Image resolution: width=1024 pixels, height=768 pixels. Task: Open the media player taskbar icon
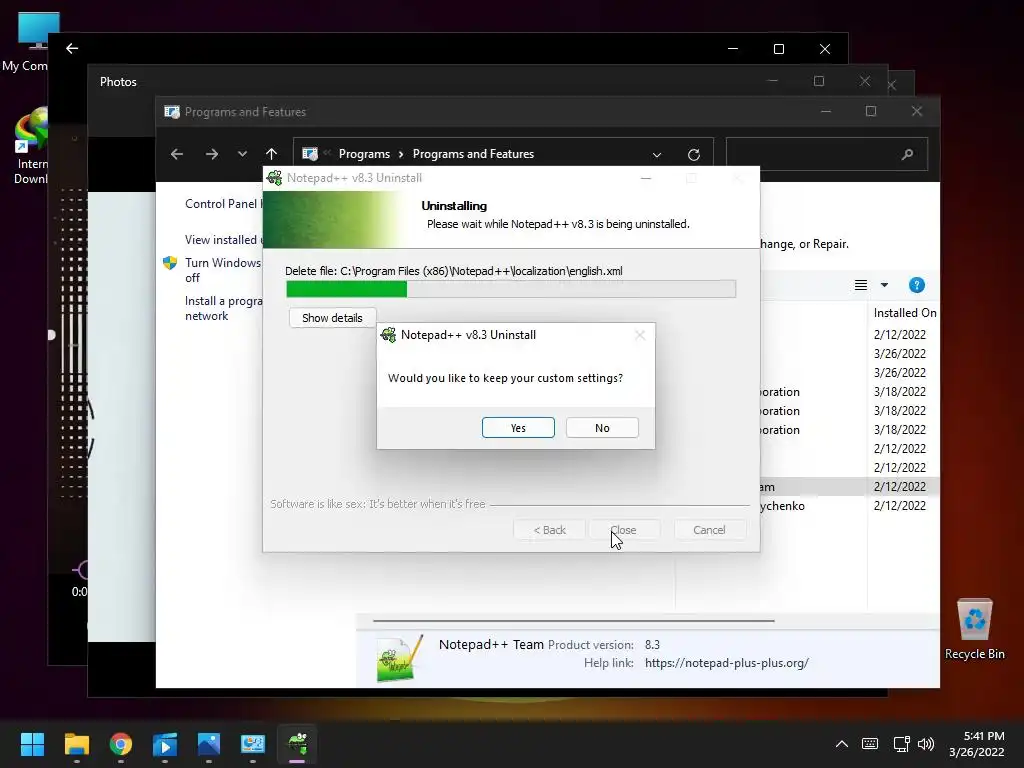(165, 744)
